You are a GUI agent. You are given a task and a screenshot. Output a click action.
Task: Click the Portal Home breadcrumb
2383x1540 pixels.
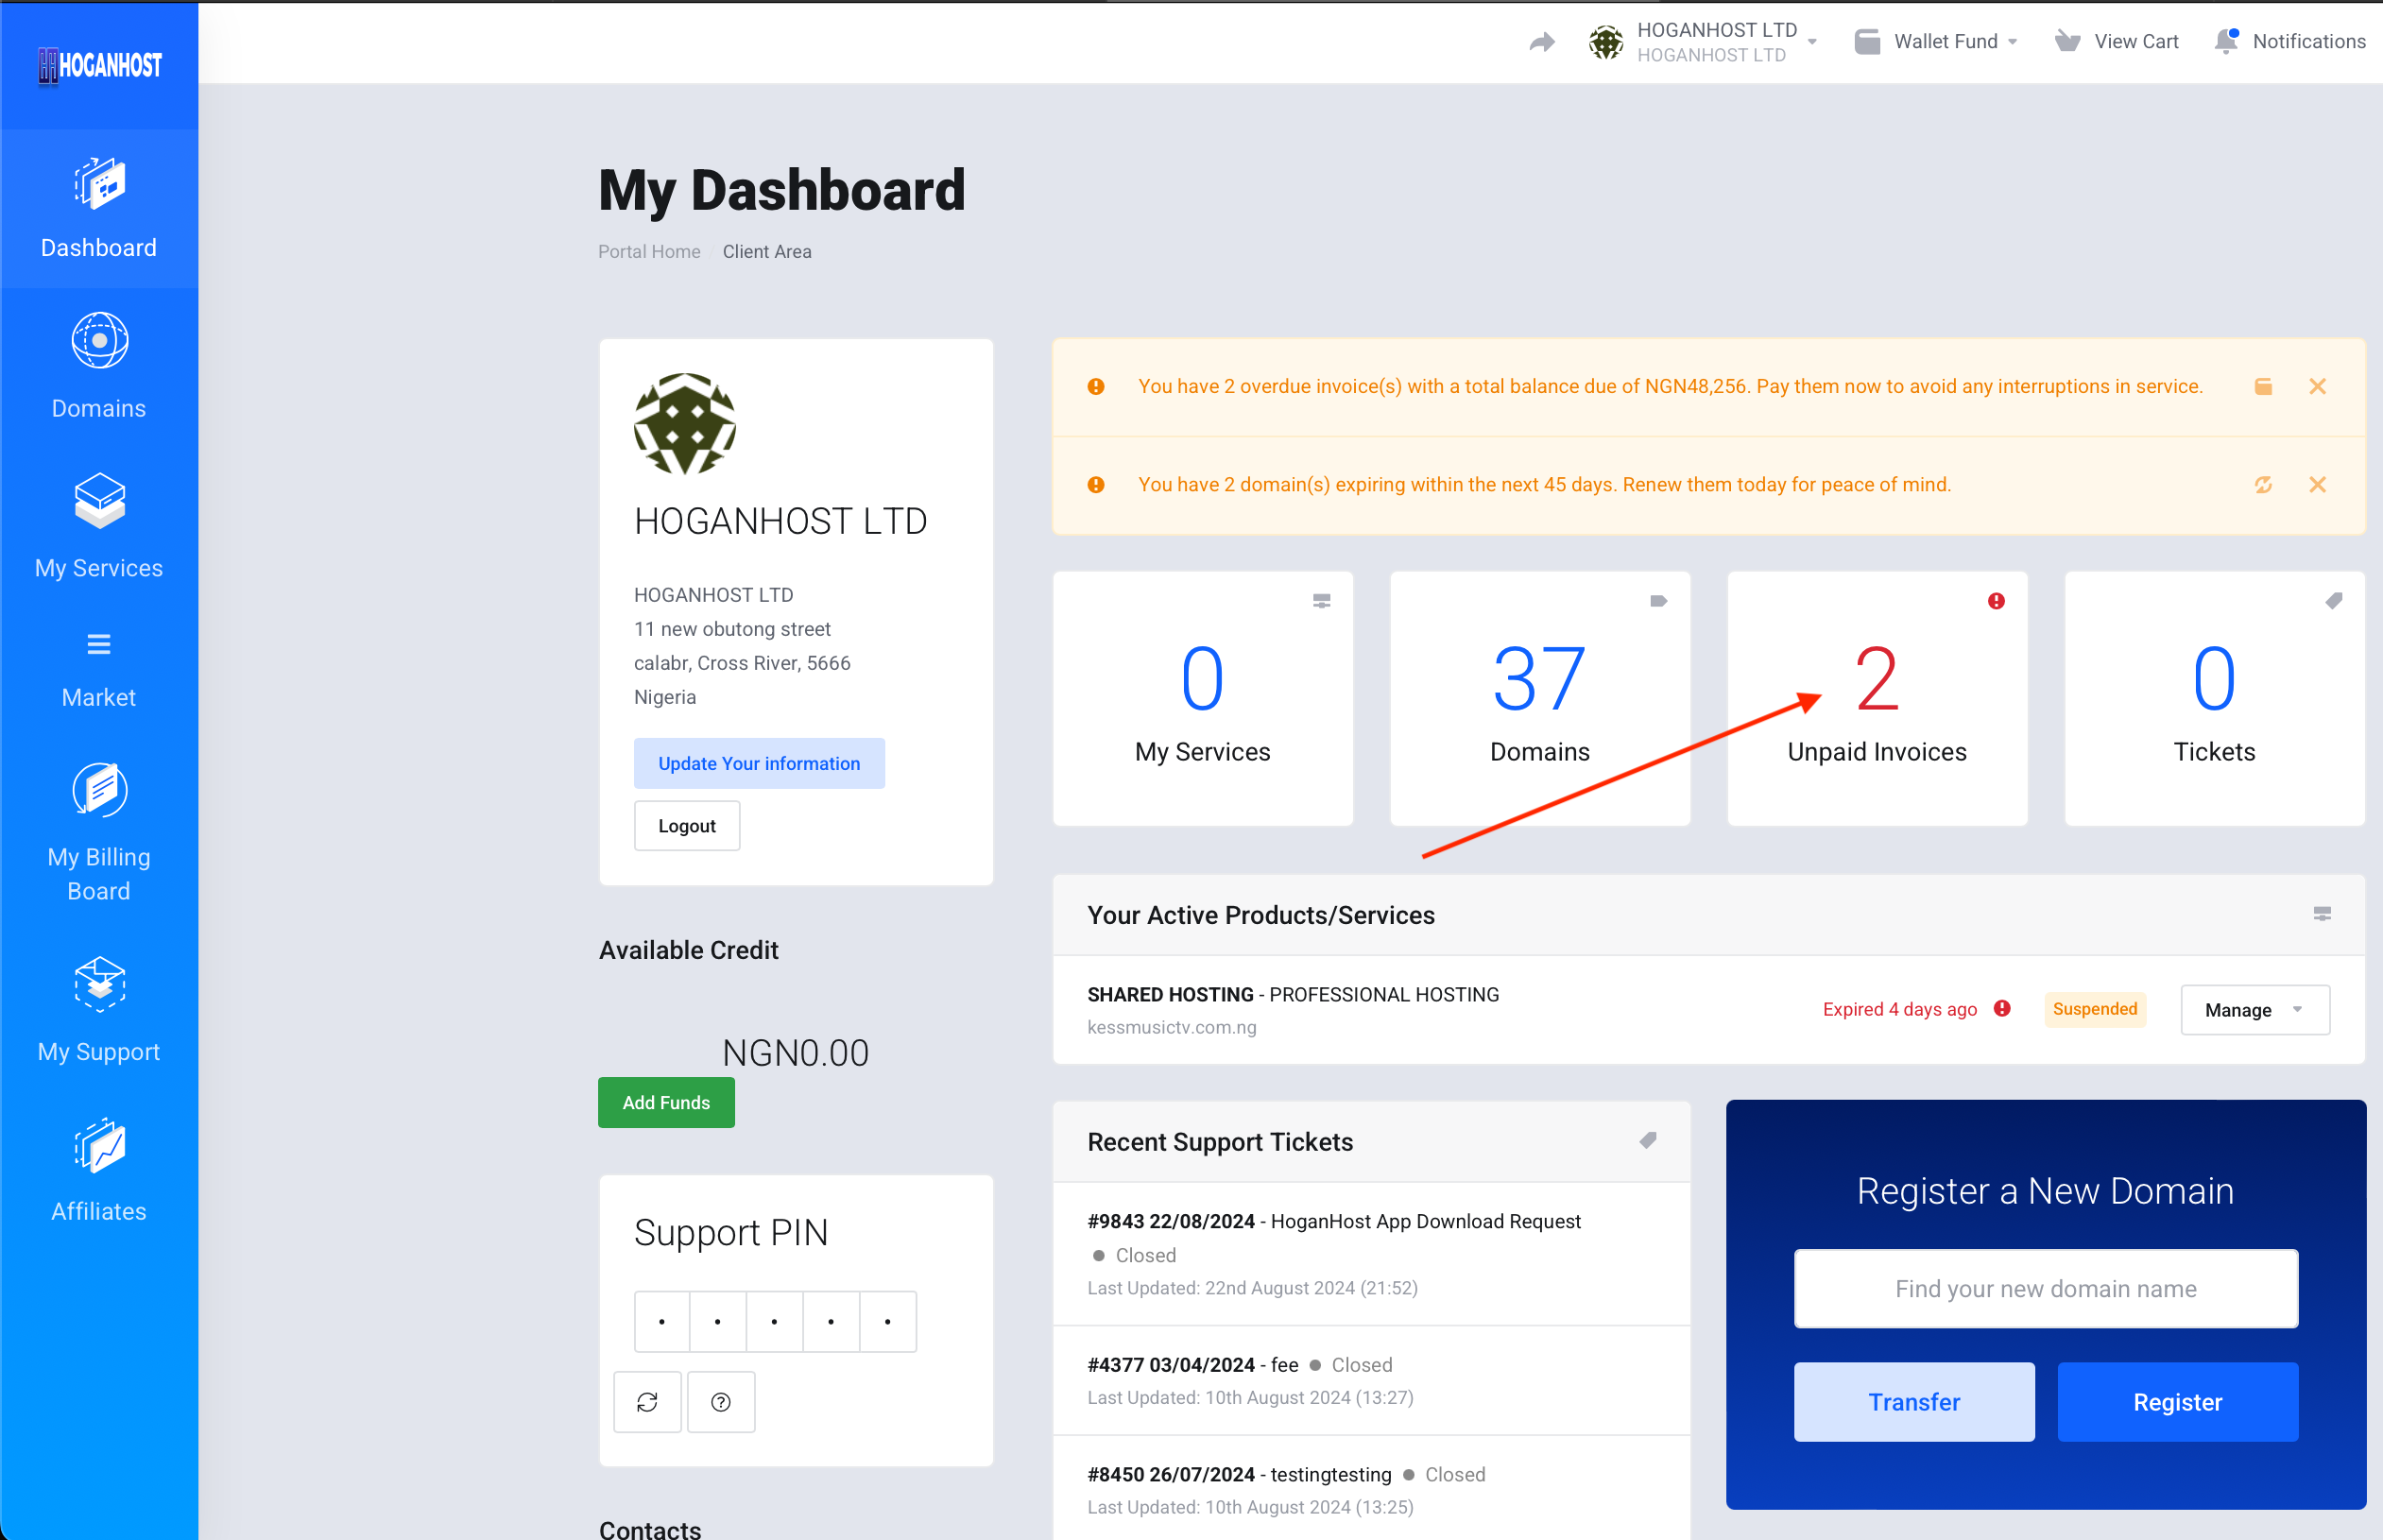649,252
